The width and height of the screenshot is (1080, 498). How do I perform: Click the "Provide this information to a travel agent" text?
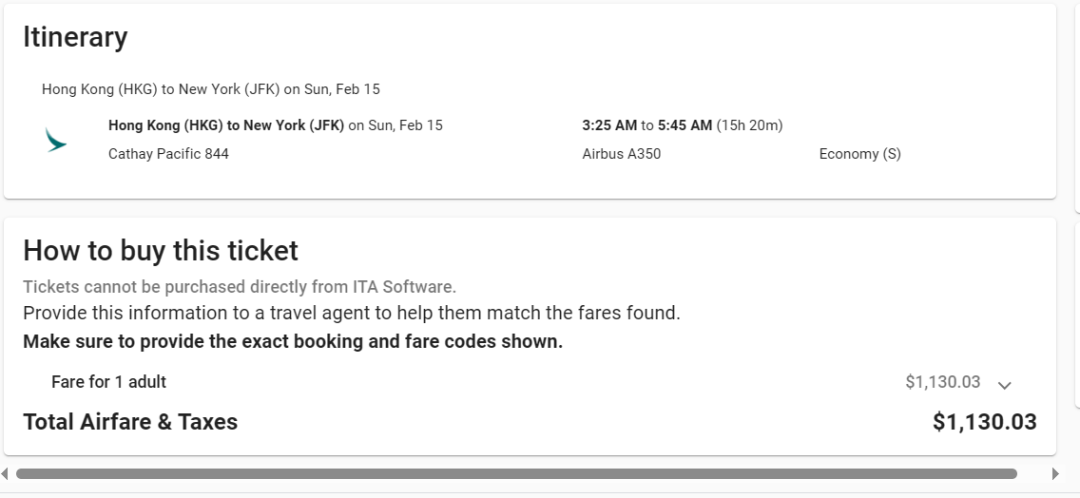pos(351,313)
